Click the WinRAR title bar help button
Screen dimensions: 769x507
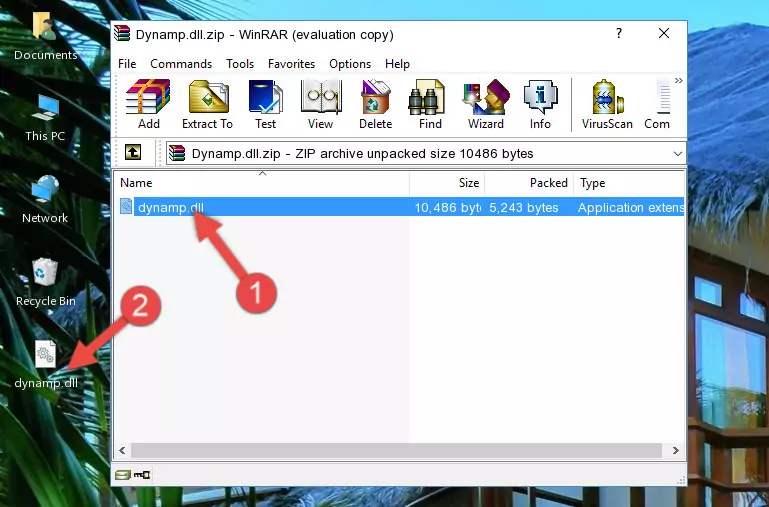(x=619, y=33)
